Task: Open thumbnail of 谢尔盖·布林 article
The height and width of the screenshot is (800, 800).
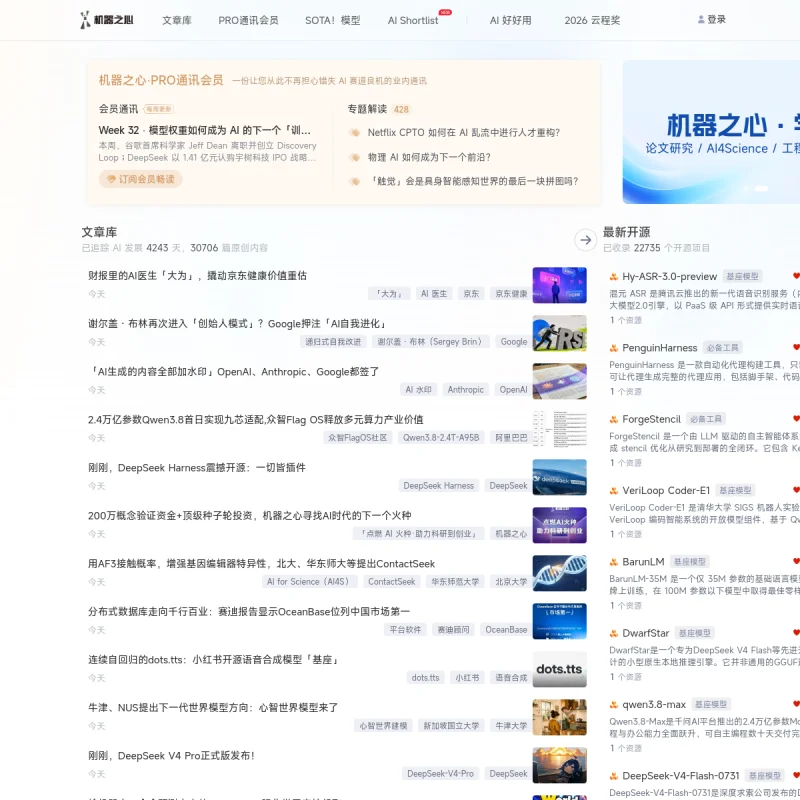Action: (x=559, y=333)
